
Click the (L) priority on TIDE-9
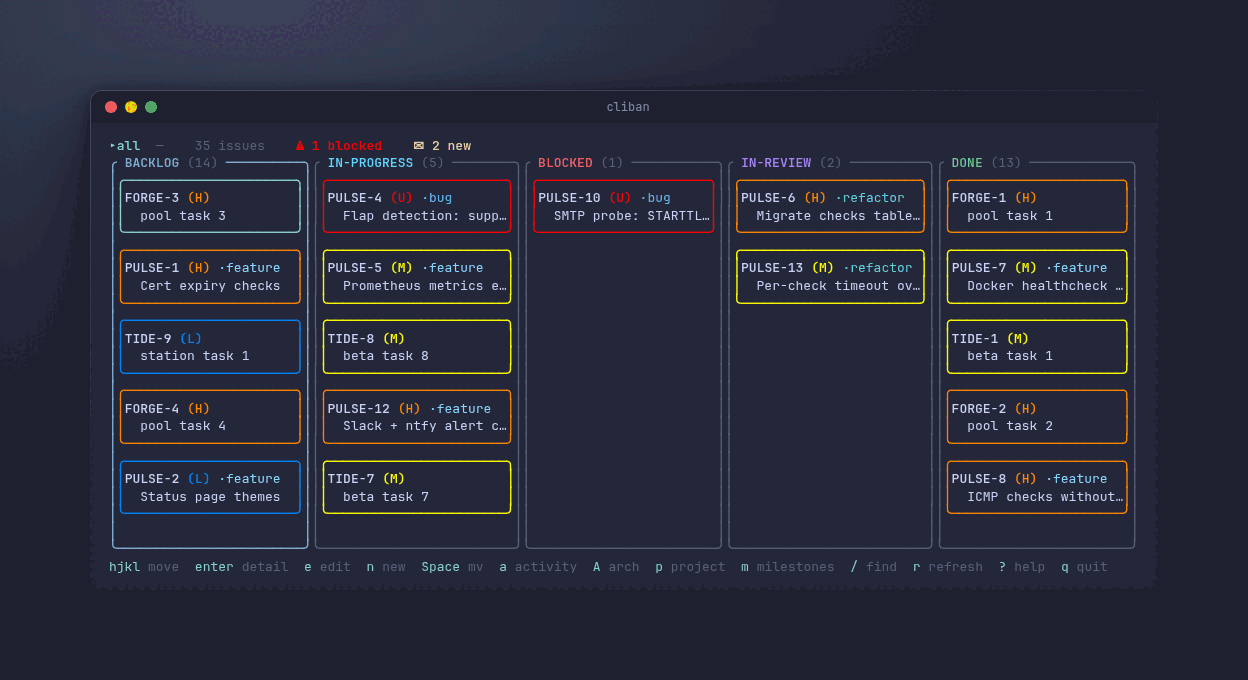tap(191, 339)
